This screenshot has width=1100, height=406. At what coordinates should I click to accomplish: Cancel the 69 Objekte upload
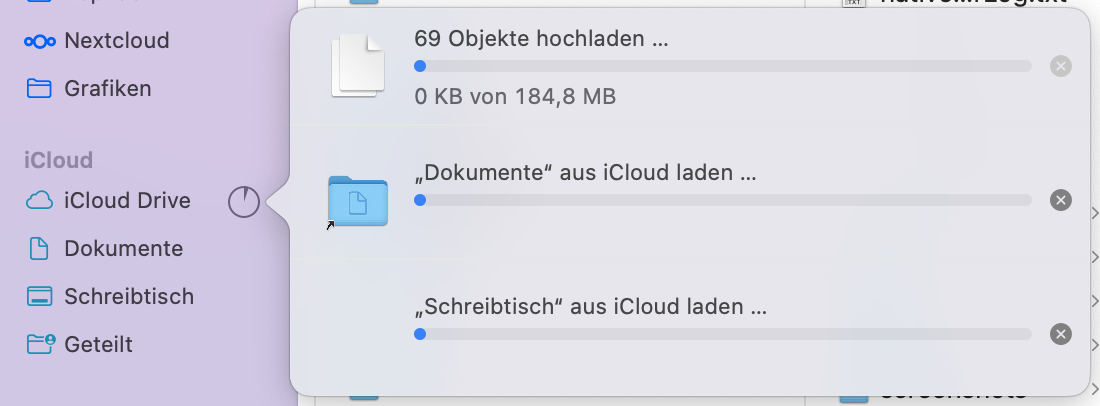coord(1061,66)
